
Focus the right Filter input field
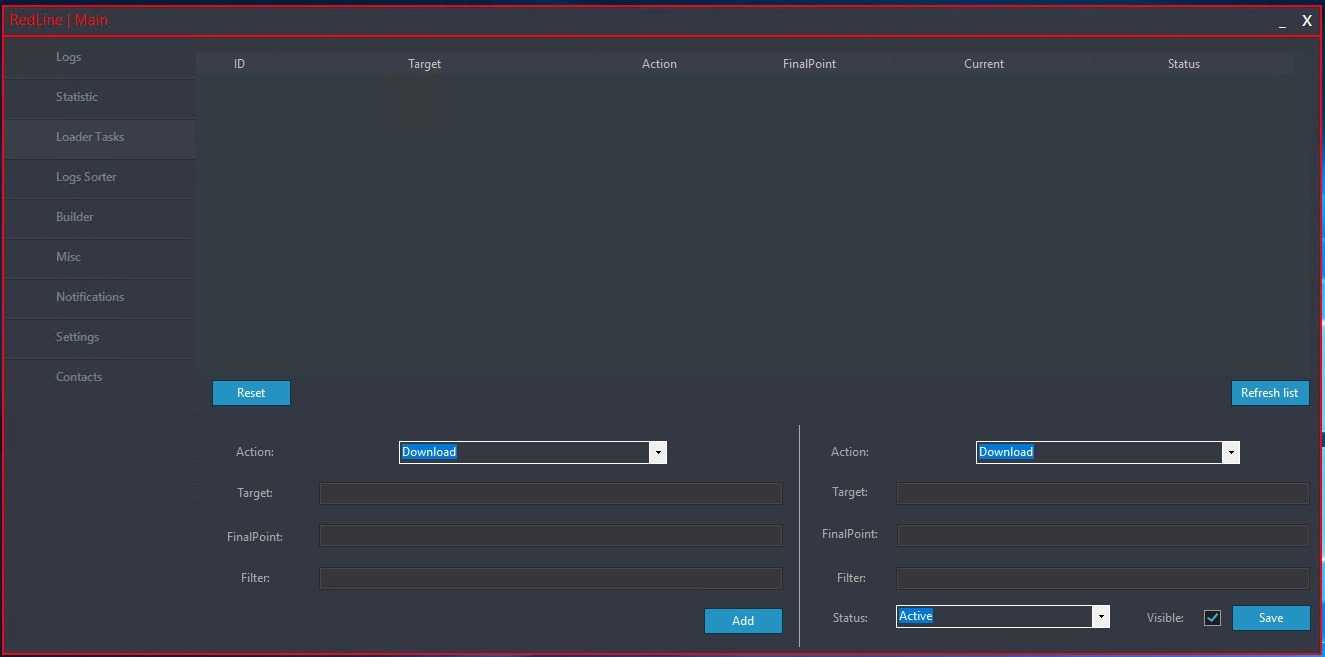[1103, 578]
